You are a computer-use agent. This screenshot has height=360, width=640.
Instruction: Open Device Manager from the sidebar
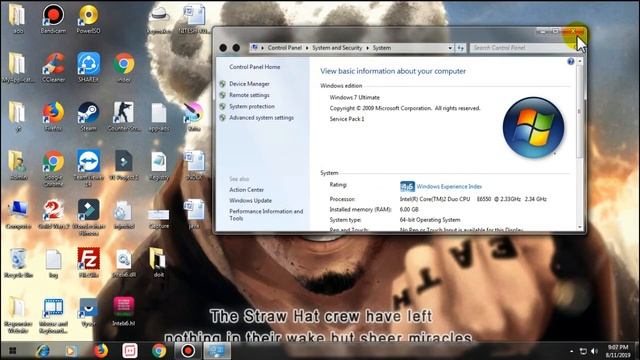tap(249, 84)
